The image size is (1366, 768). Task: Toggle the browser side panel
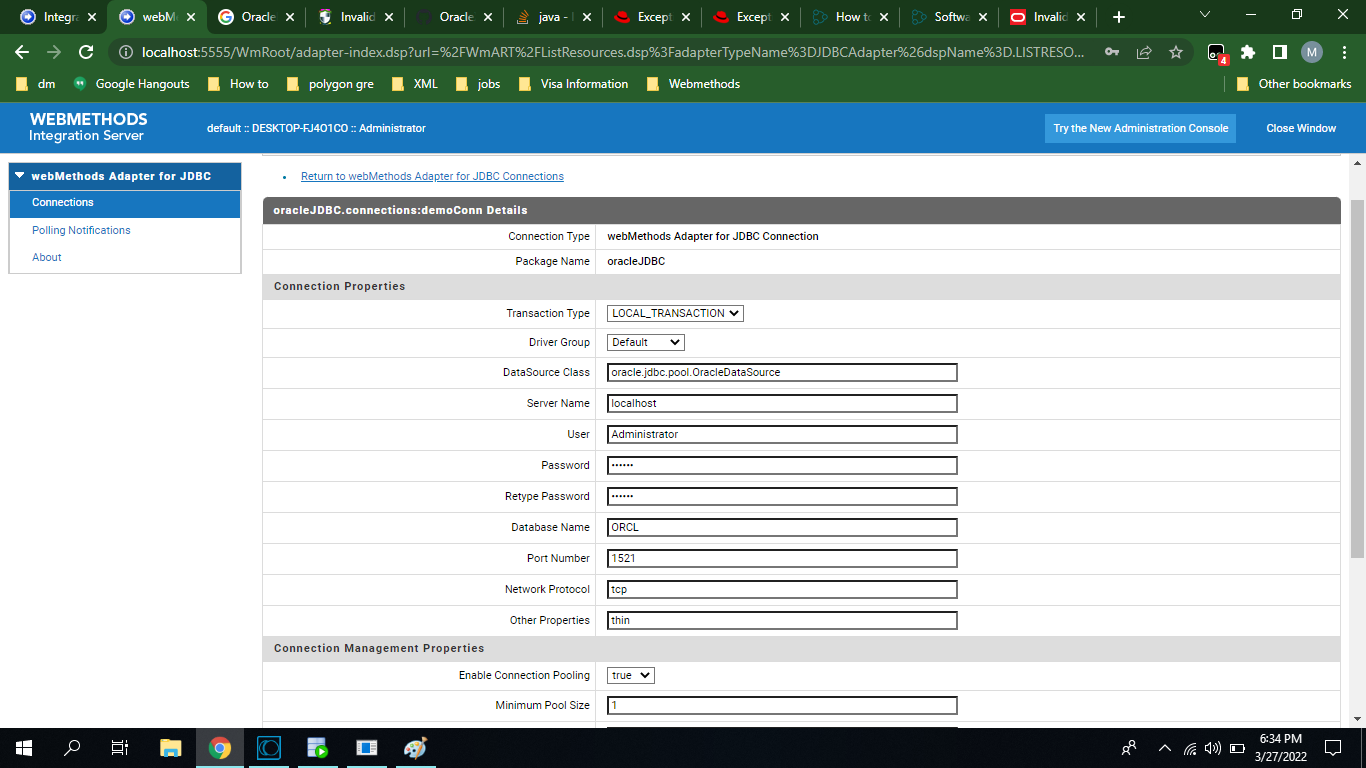(1280, 52)
